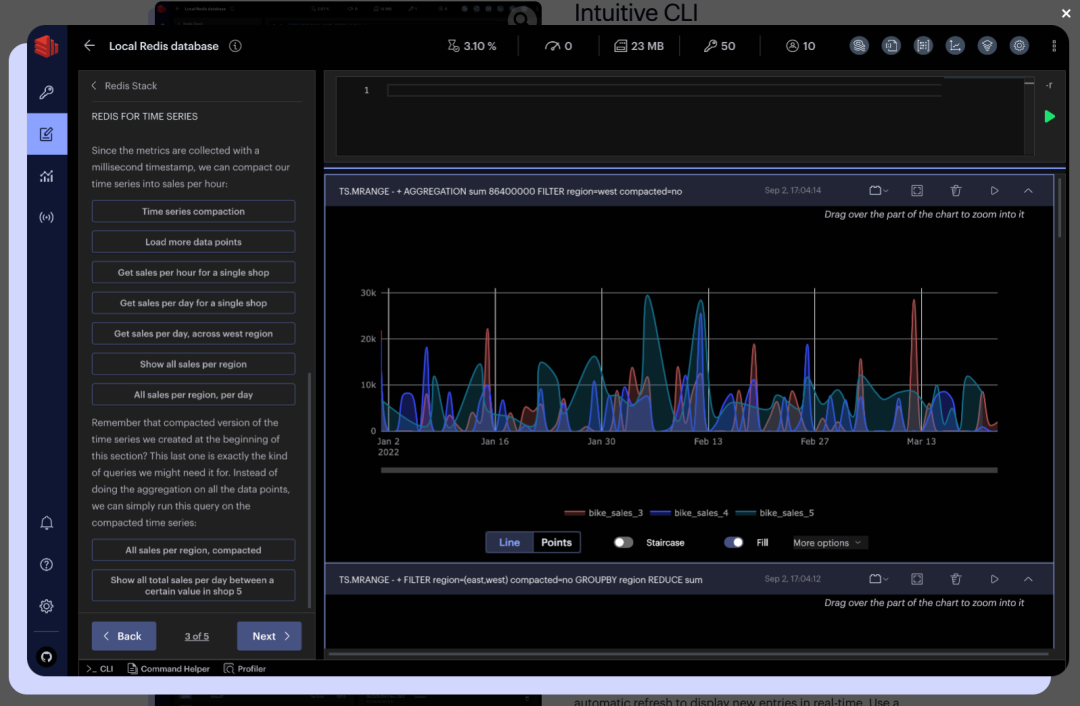Click the All sales per region, compacted button
Screen dimensions: 1080x706
(194, 550)
